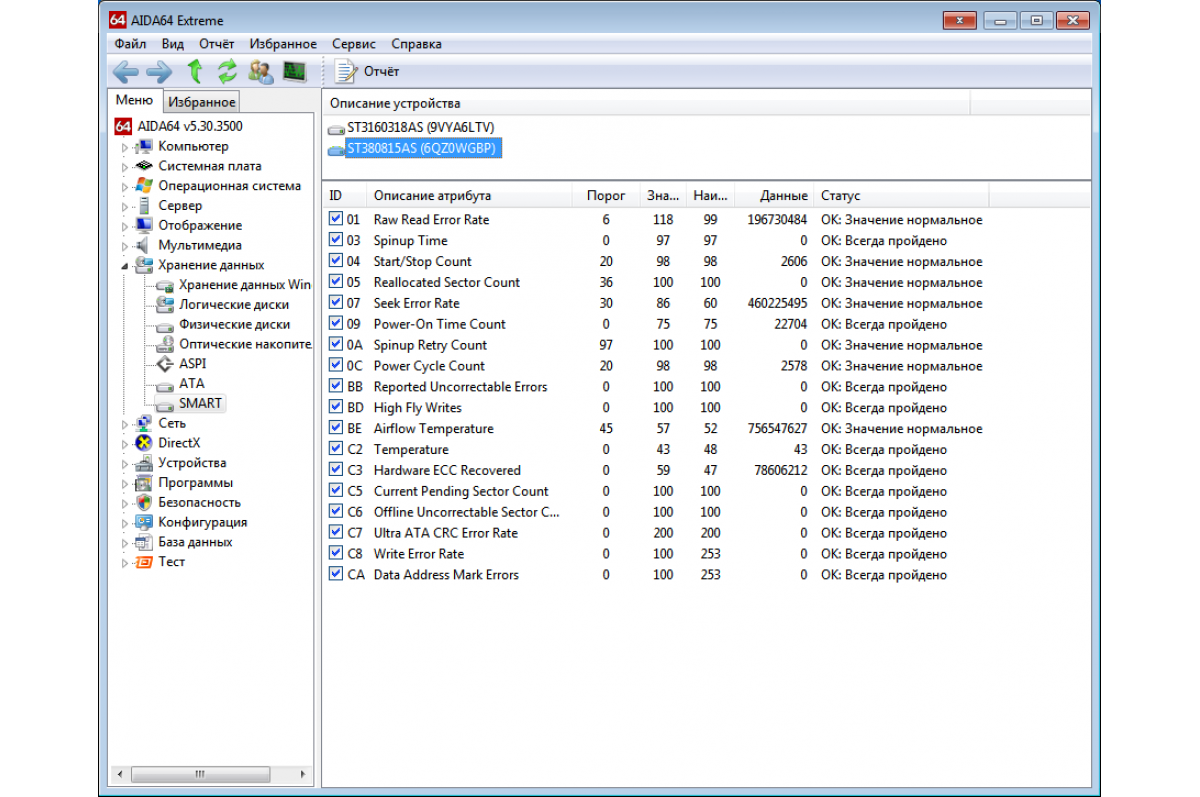Screen dimensions: 1200x797
Task: Expand the Компьютер tree node
Action: [126, 147]
